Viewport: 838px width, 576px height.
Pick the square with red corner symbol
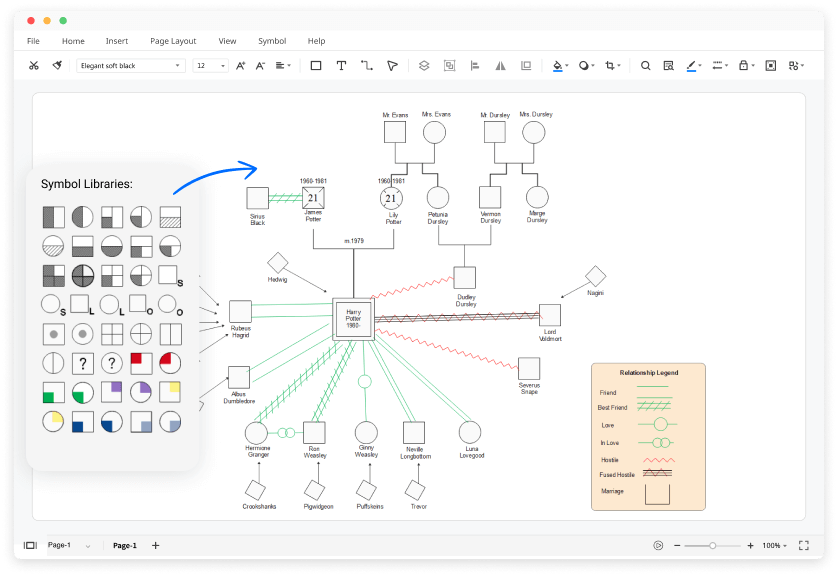141,363
